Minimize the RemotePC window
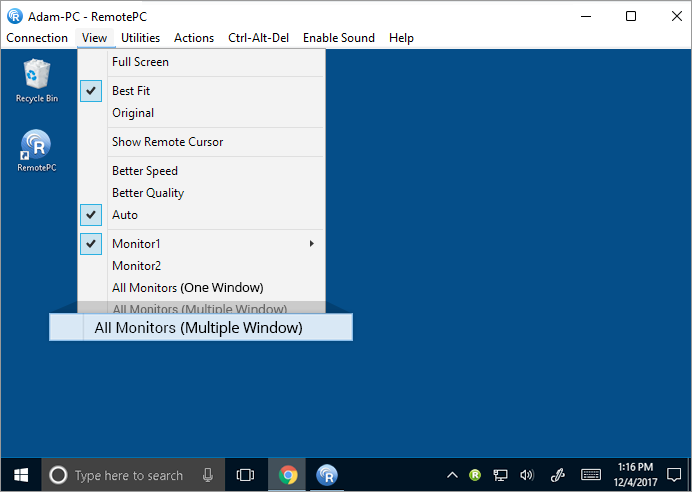692x492 pixels. coord(586,16)
